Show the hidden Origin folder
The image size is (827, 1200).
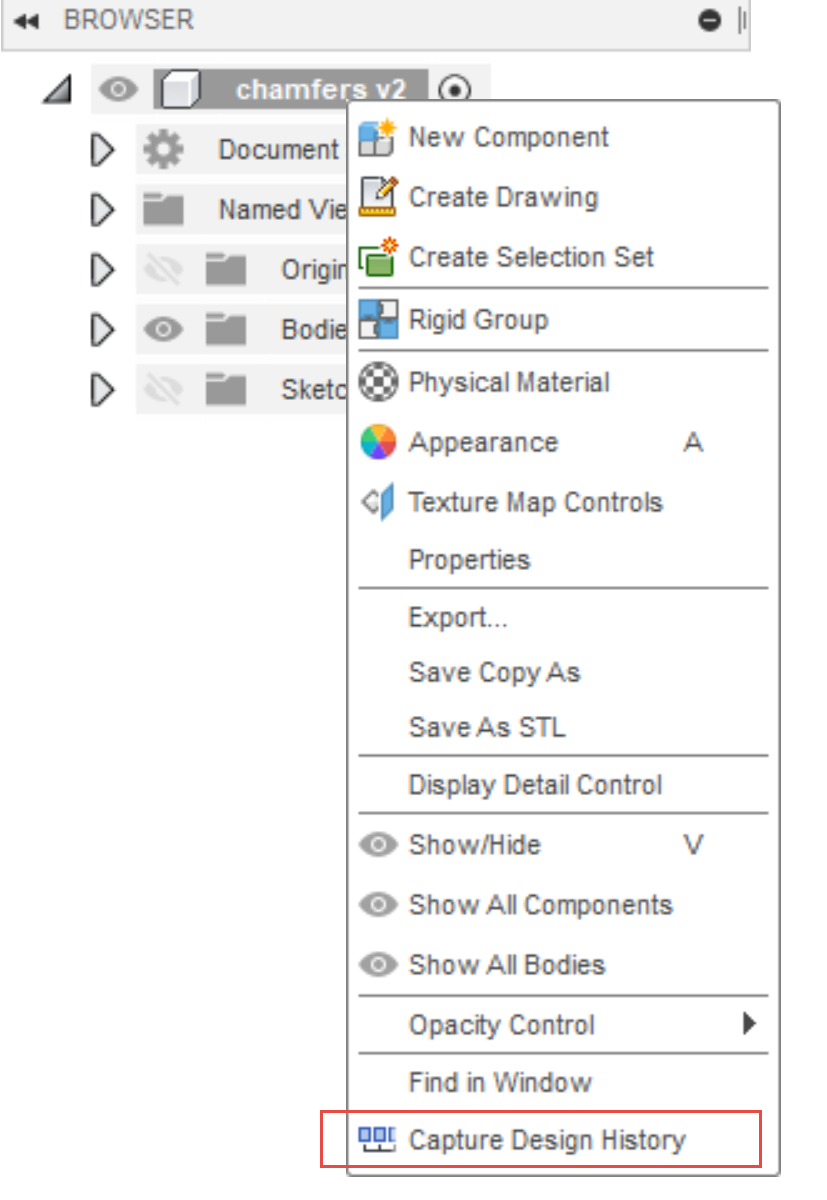[x=162, y=270]
